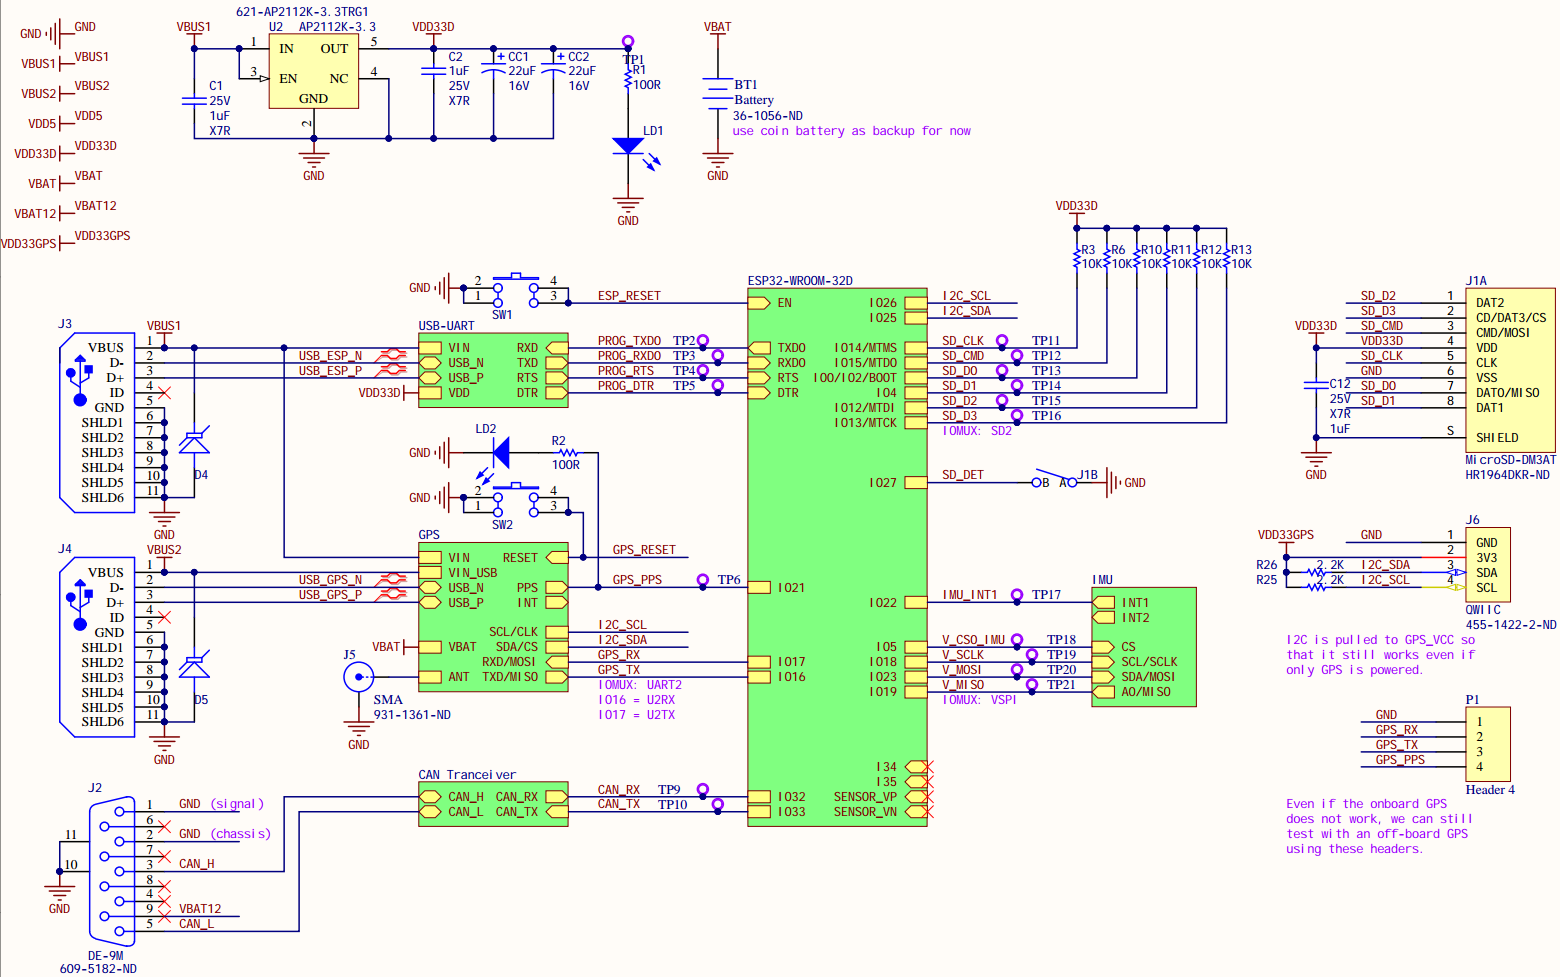
Task: Select the USB_GPS_P net label
Action: 330,595
